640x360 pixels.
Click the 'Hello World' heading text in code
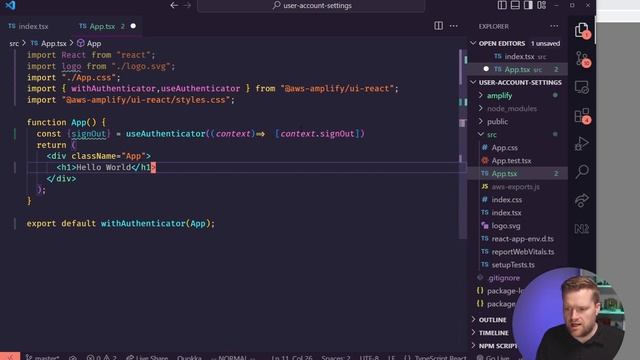104,167
